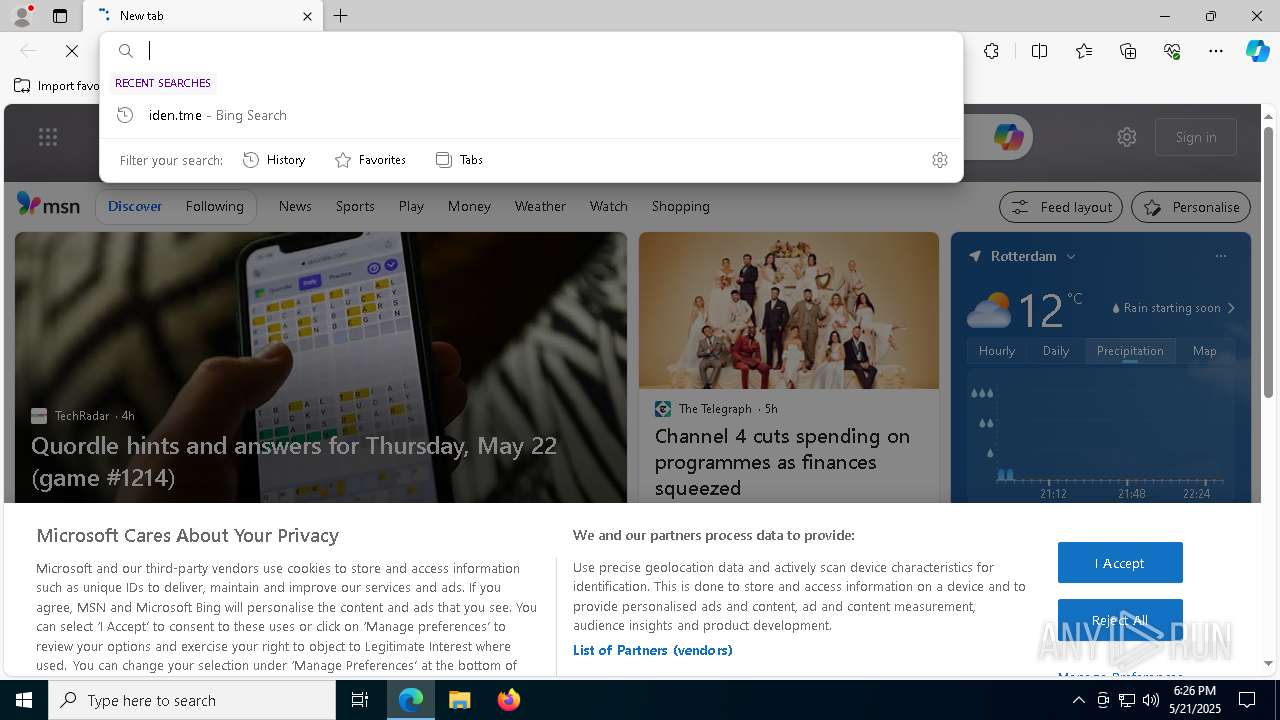Screen dimensions: 1280x720
Task: Open MSN page settings gear
Action: [1127, 137]
